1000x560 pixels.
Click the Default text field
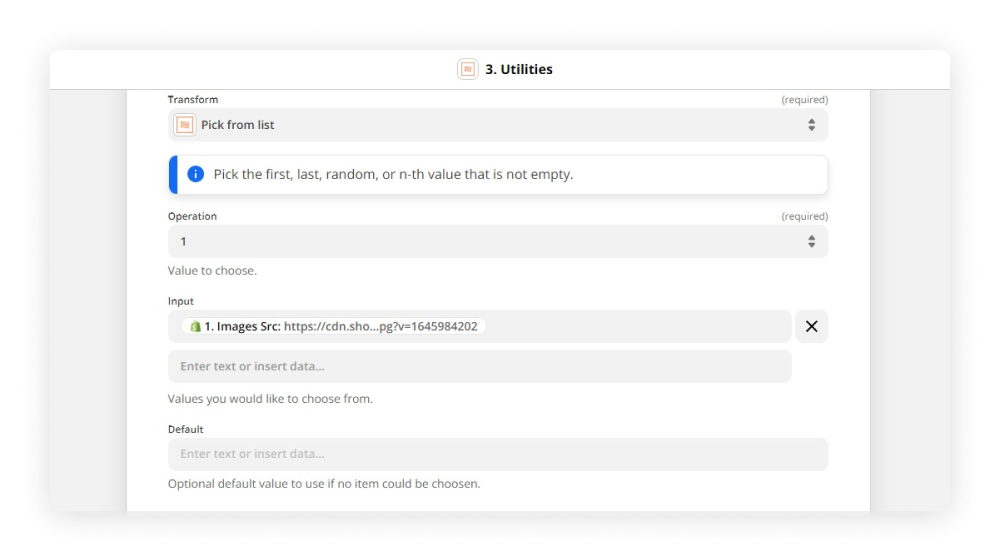(498, 454)
